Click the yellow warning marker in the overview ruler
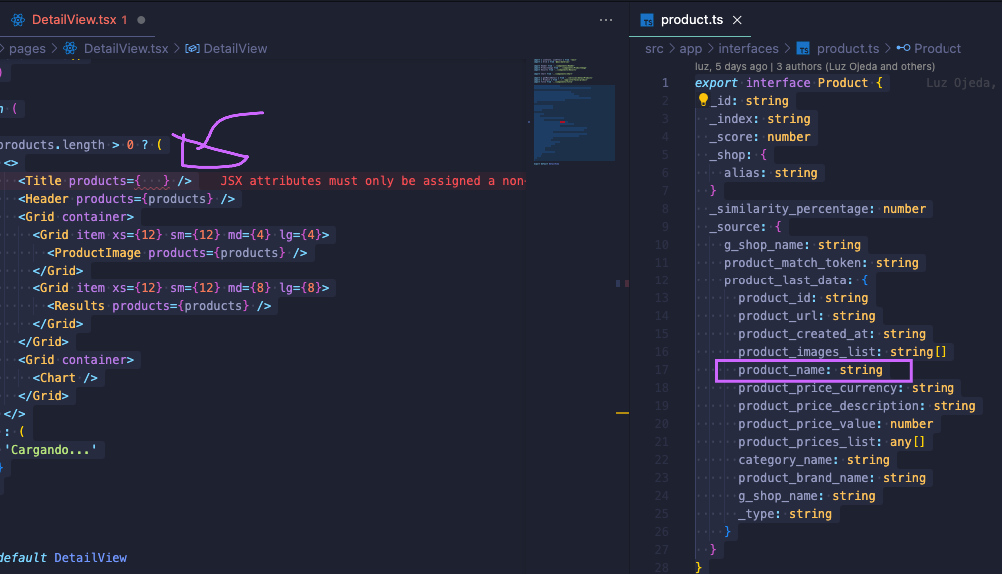 point(622,413)
